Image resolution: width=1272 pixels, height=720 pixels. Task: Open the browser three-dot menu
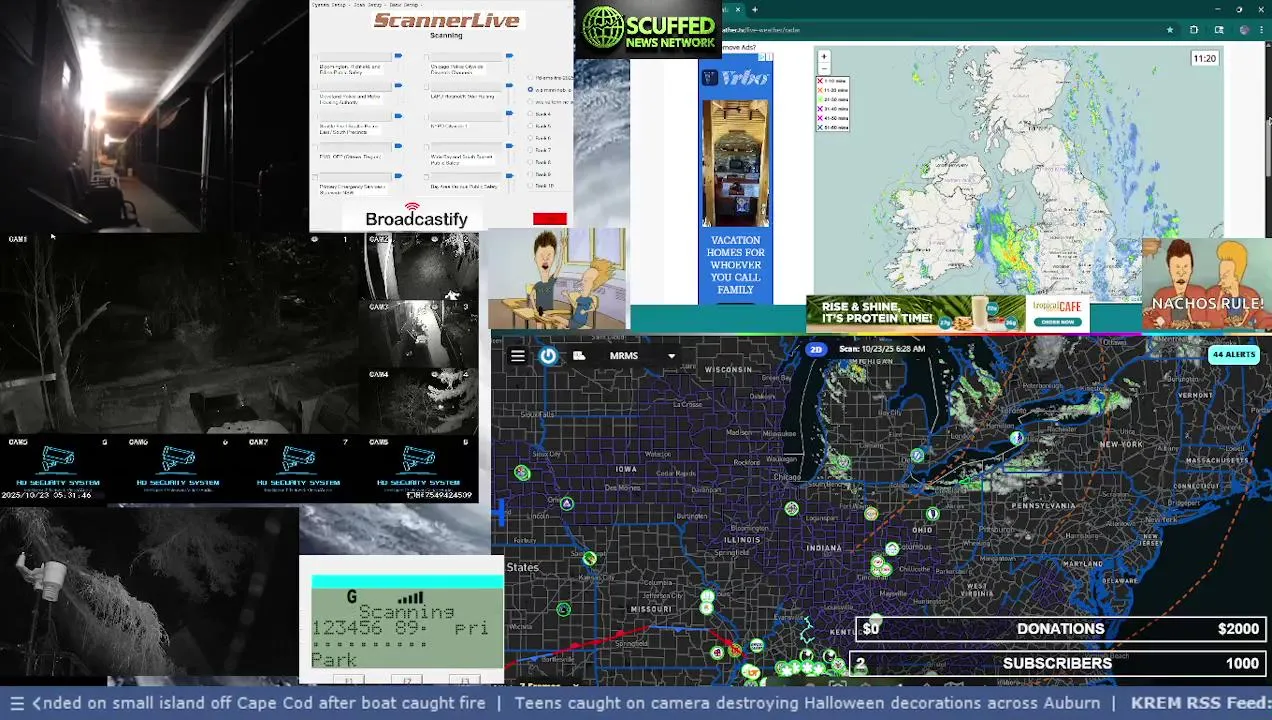click(x=1261, y=30)
